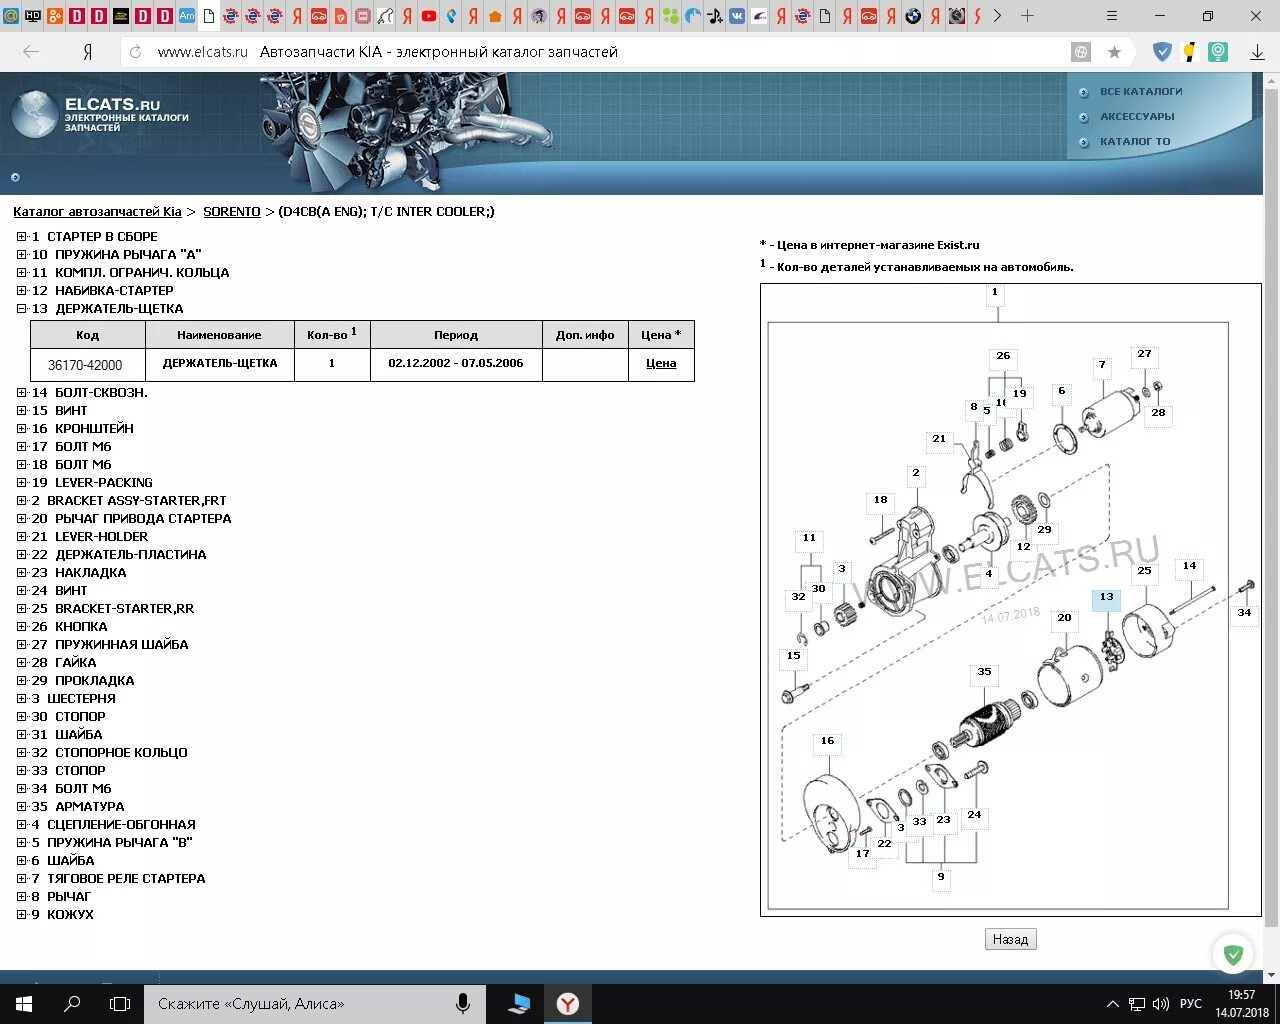
Task: Click the ELCATS.RU globe logo
Action: [33, 113]
